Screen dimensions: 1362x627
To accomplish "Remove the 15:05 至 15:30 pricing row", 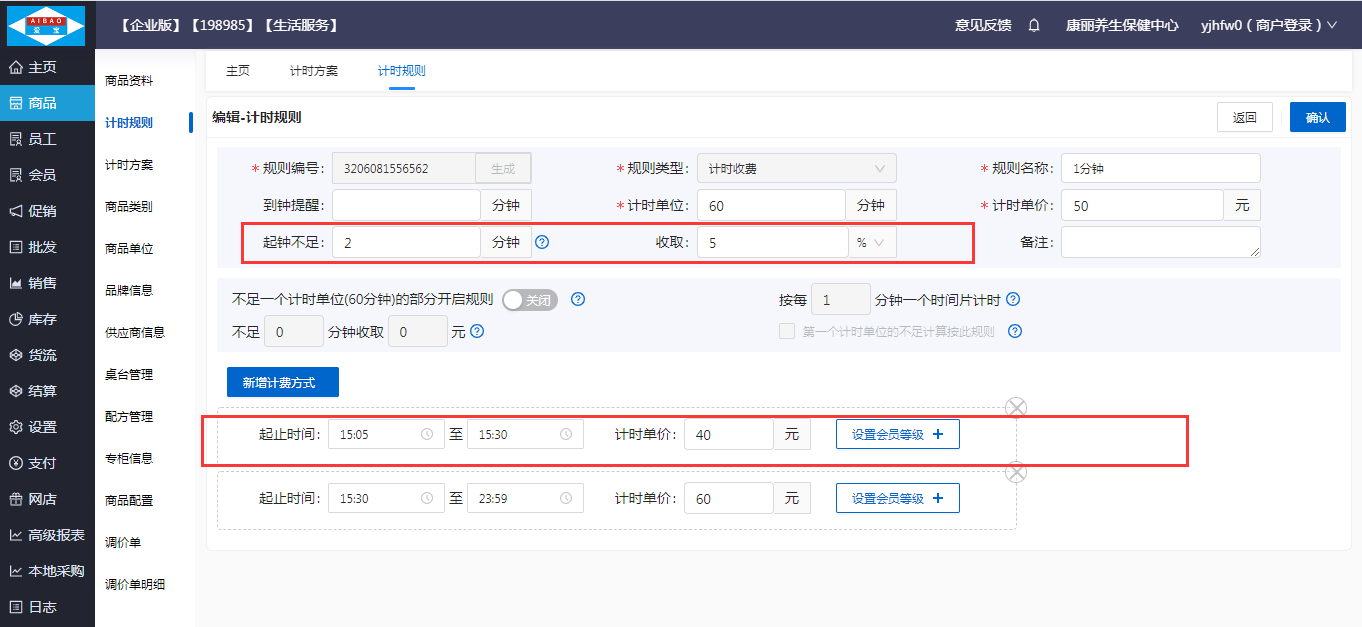I will (1016, 407).
